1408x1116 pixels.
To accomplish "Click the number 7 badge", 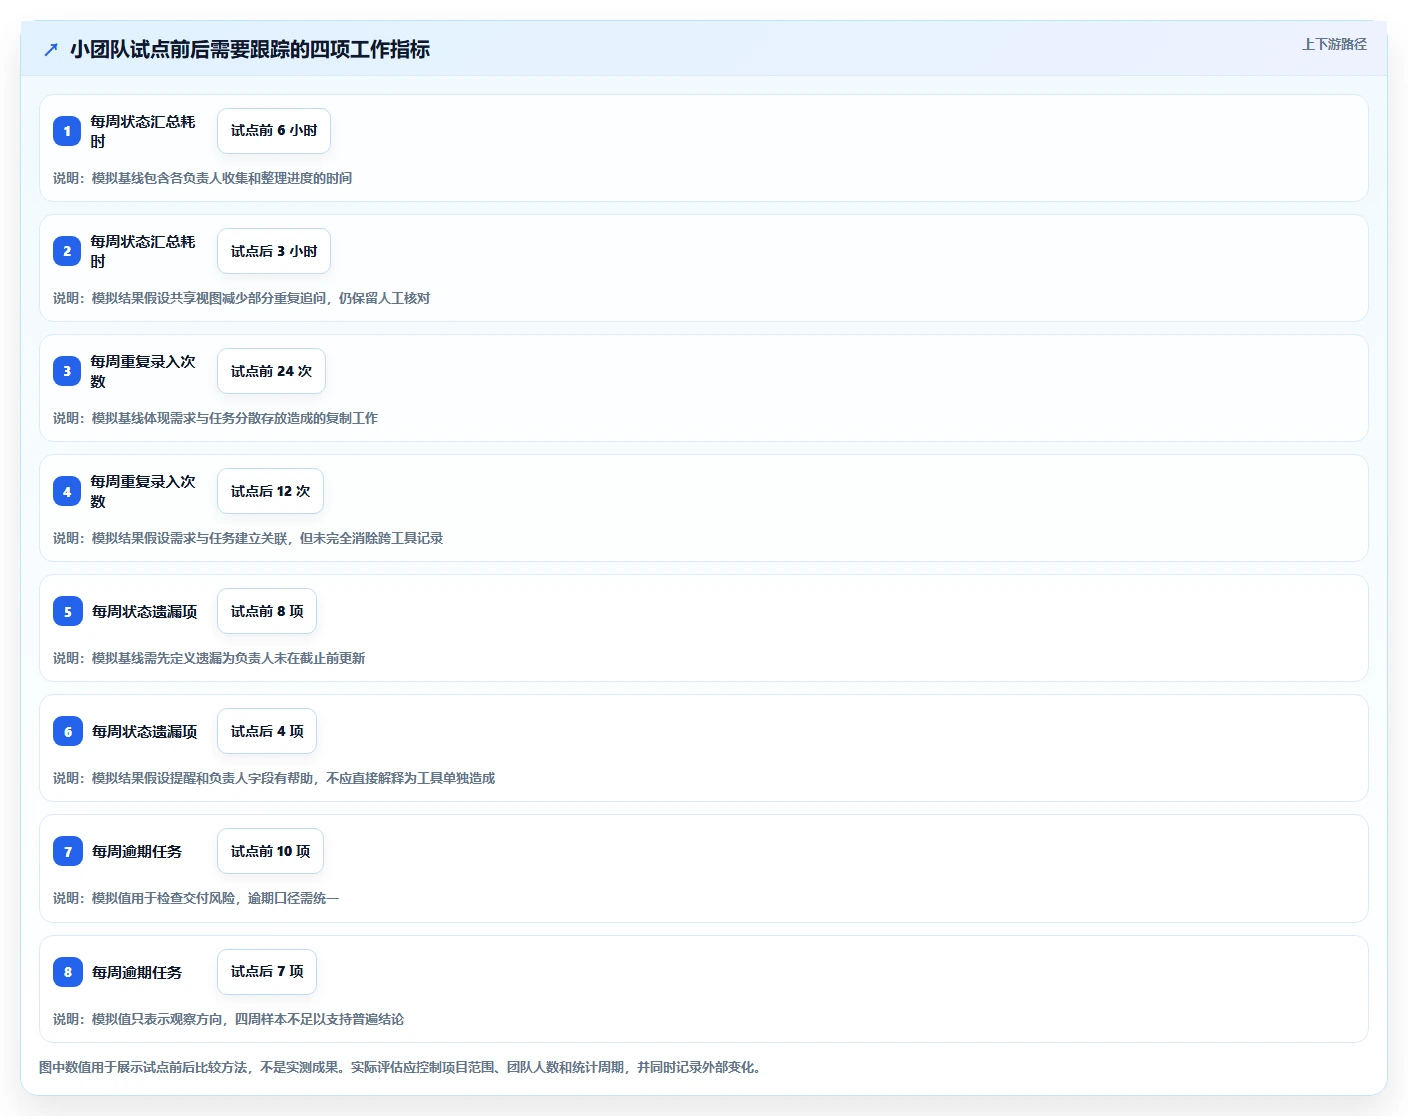I will tap(68, 851).
